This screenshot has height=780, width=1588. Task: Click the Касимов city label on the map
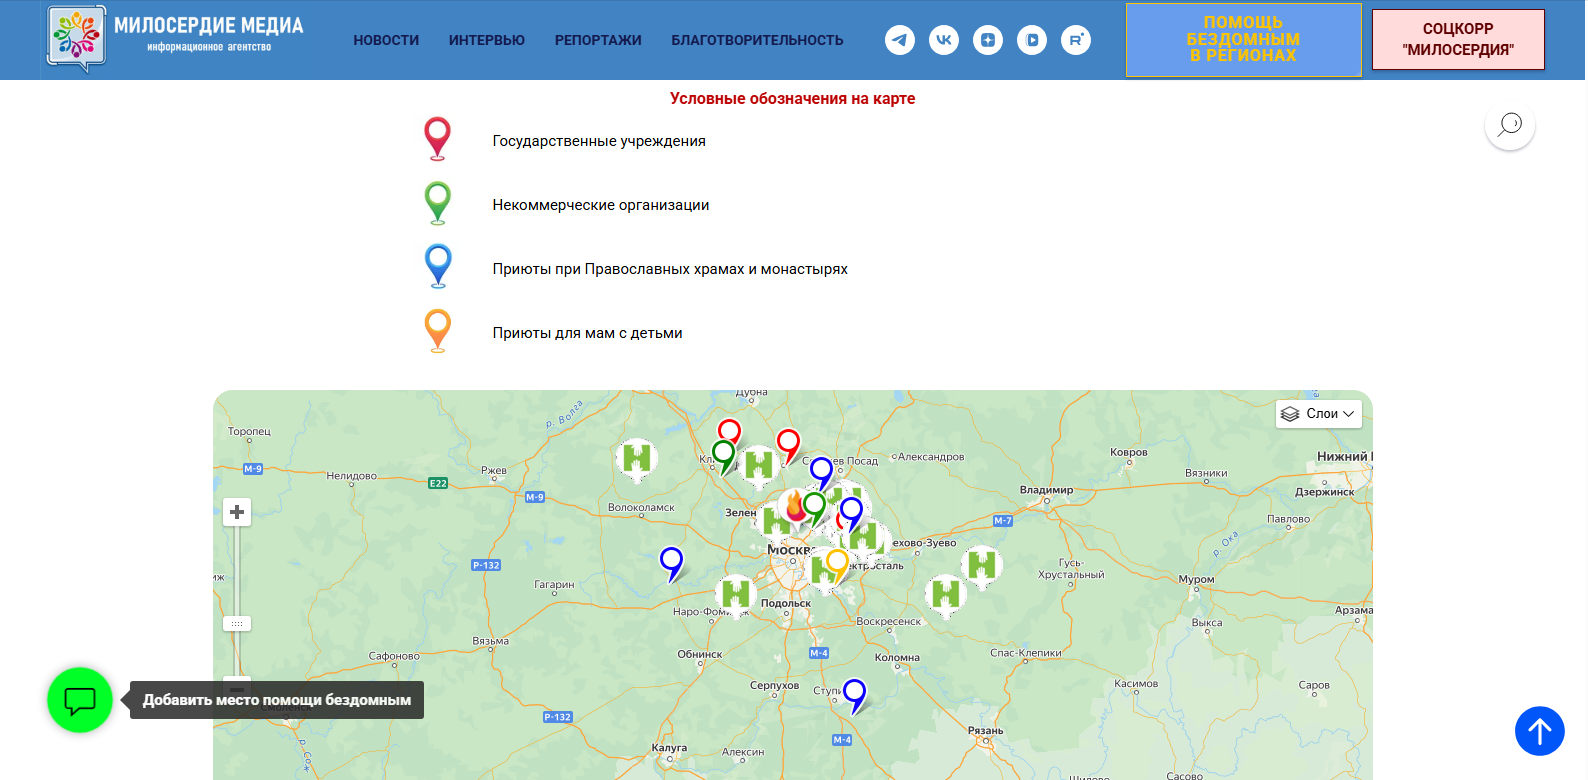point(1136,684)
